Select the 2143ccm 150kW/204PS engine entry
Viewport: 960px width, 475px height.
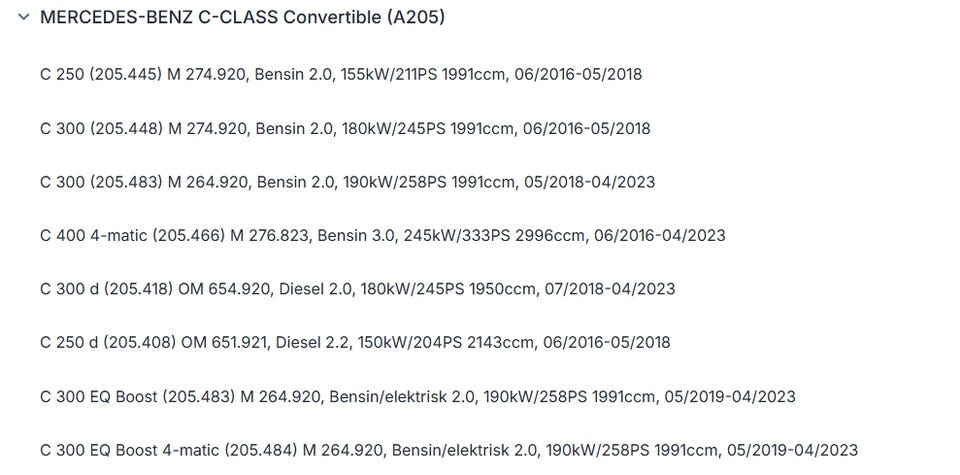click(355, 342)
